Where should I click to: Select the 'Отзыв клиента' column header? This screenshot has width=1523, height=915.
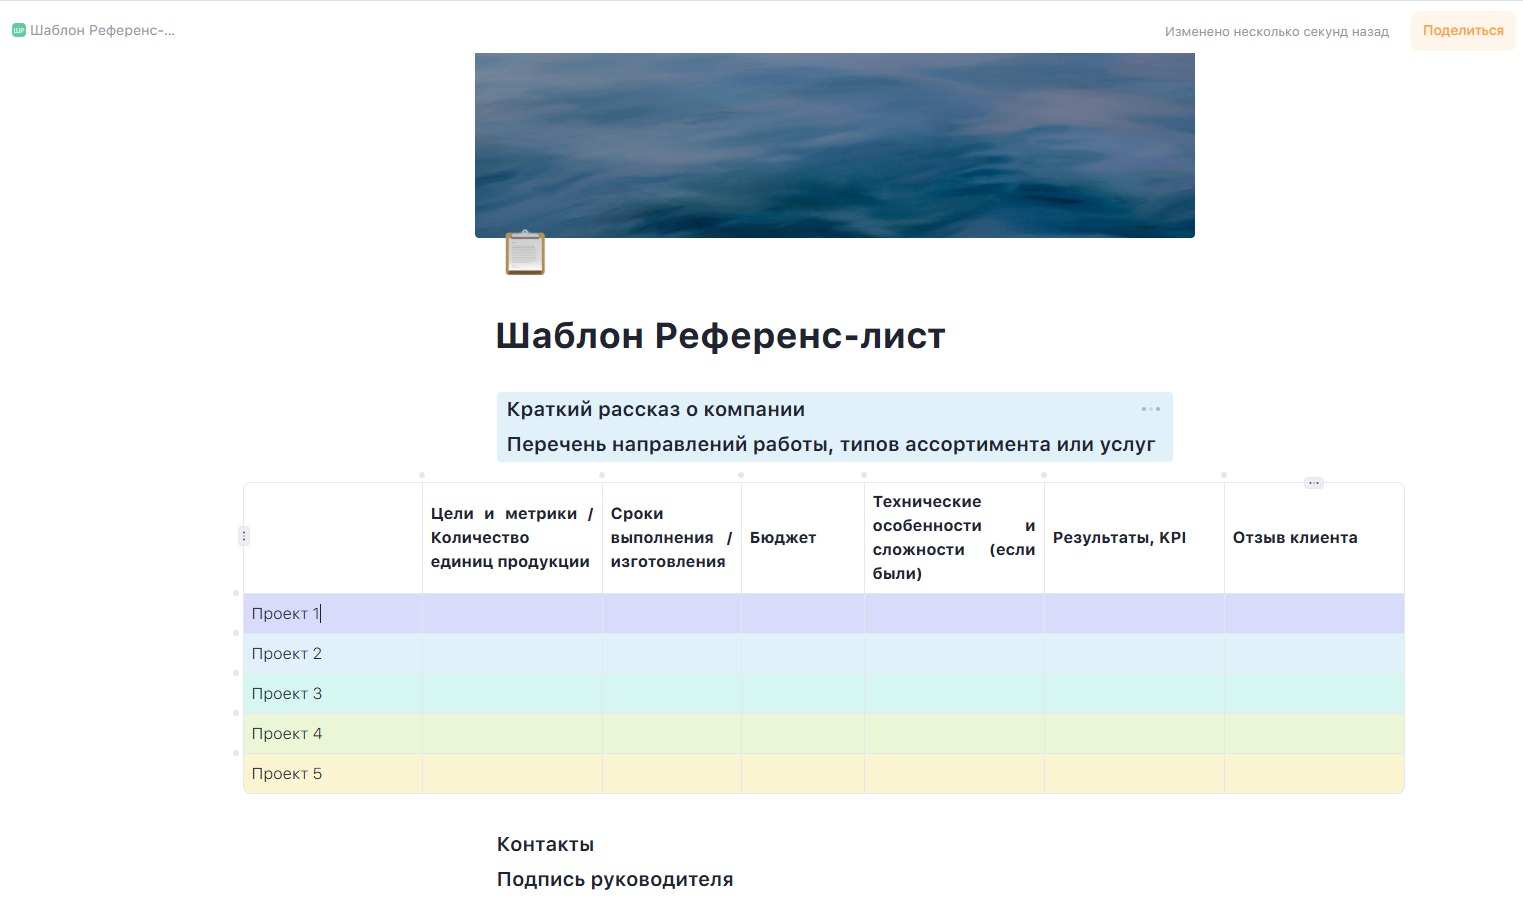pos(1314,538)
